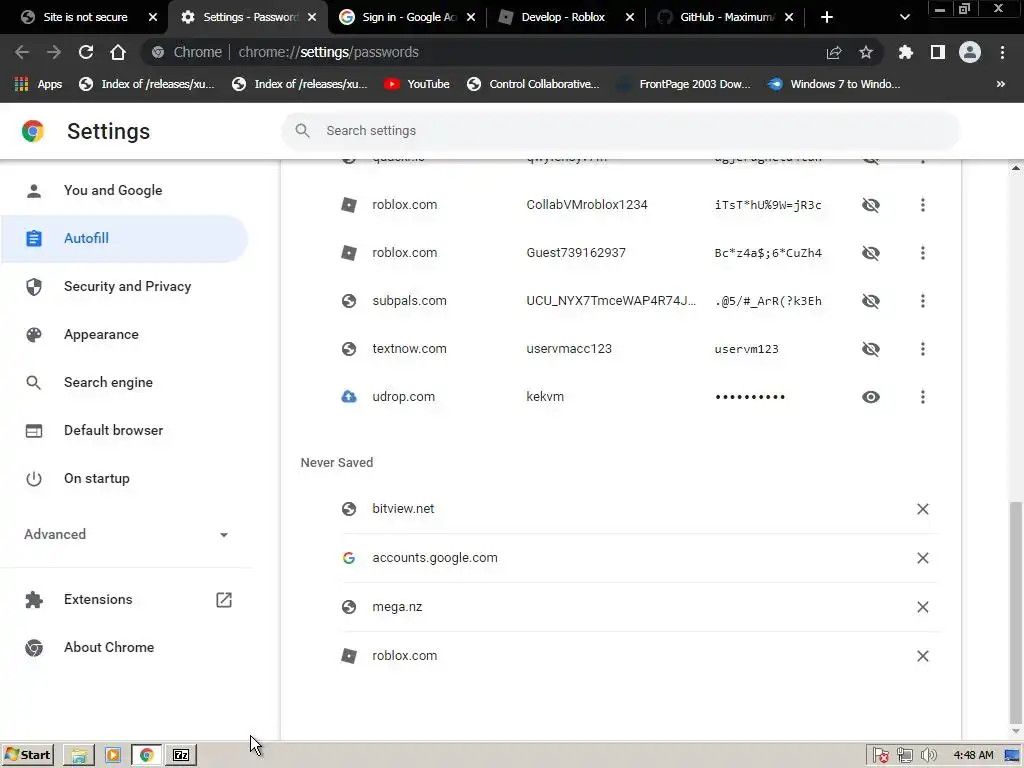Screen dimensions: 1024x768
Task: Remove bitview.net from Never Saved
Action: pos(923,509)
